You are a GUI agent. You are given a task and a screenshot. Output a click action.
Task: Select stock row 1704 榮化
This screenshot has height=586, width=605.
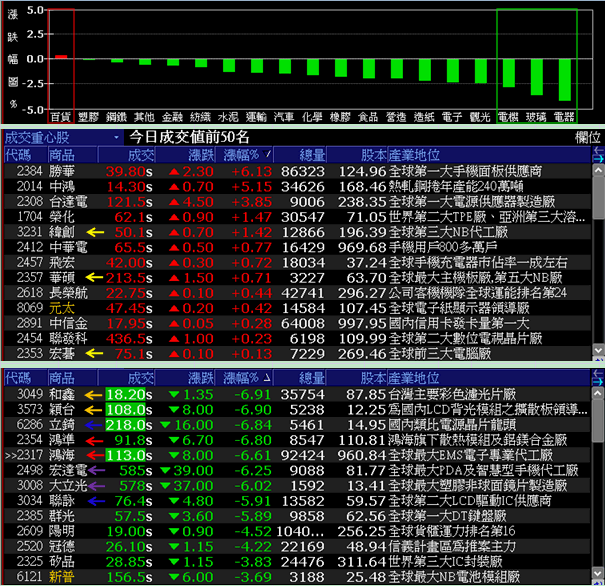[x=297, y=217]
